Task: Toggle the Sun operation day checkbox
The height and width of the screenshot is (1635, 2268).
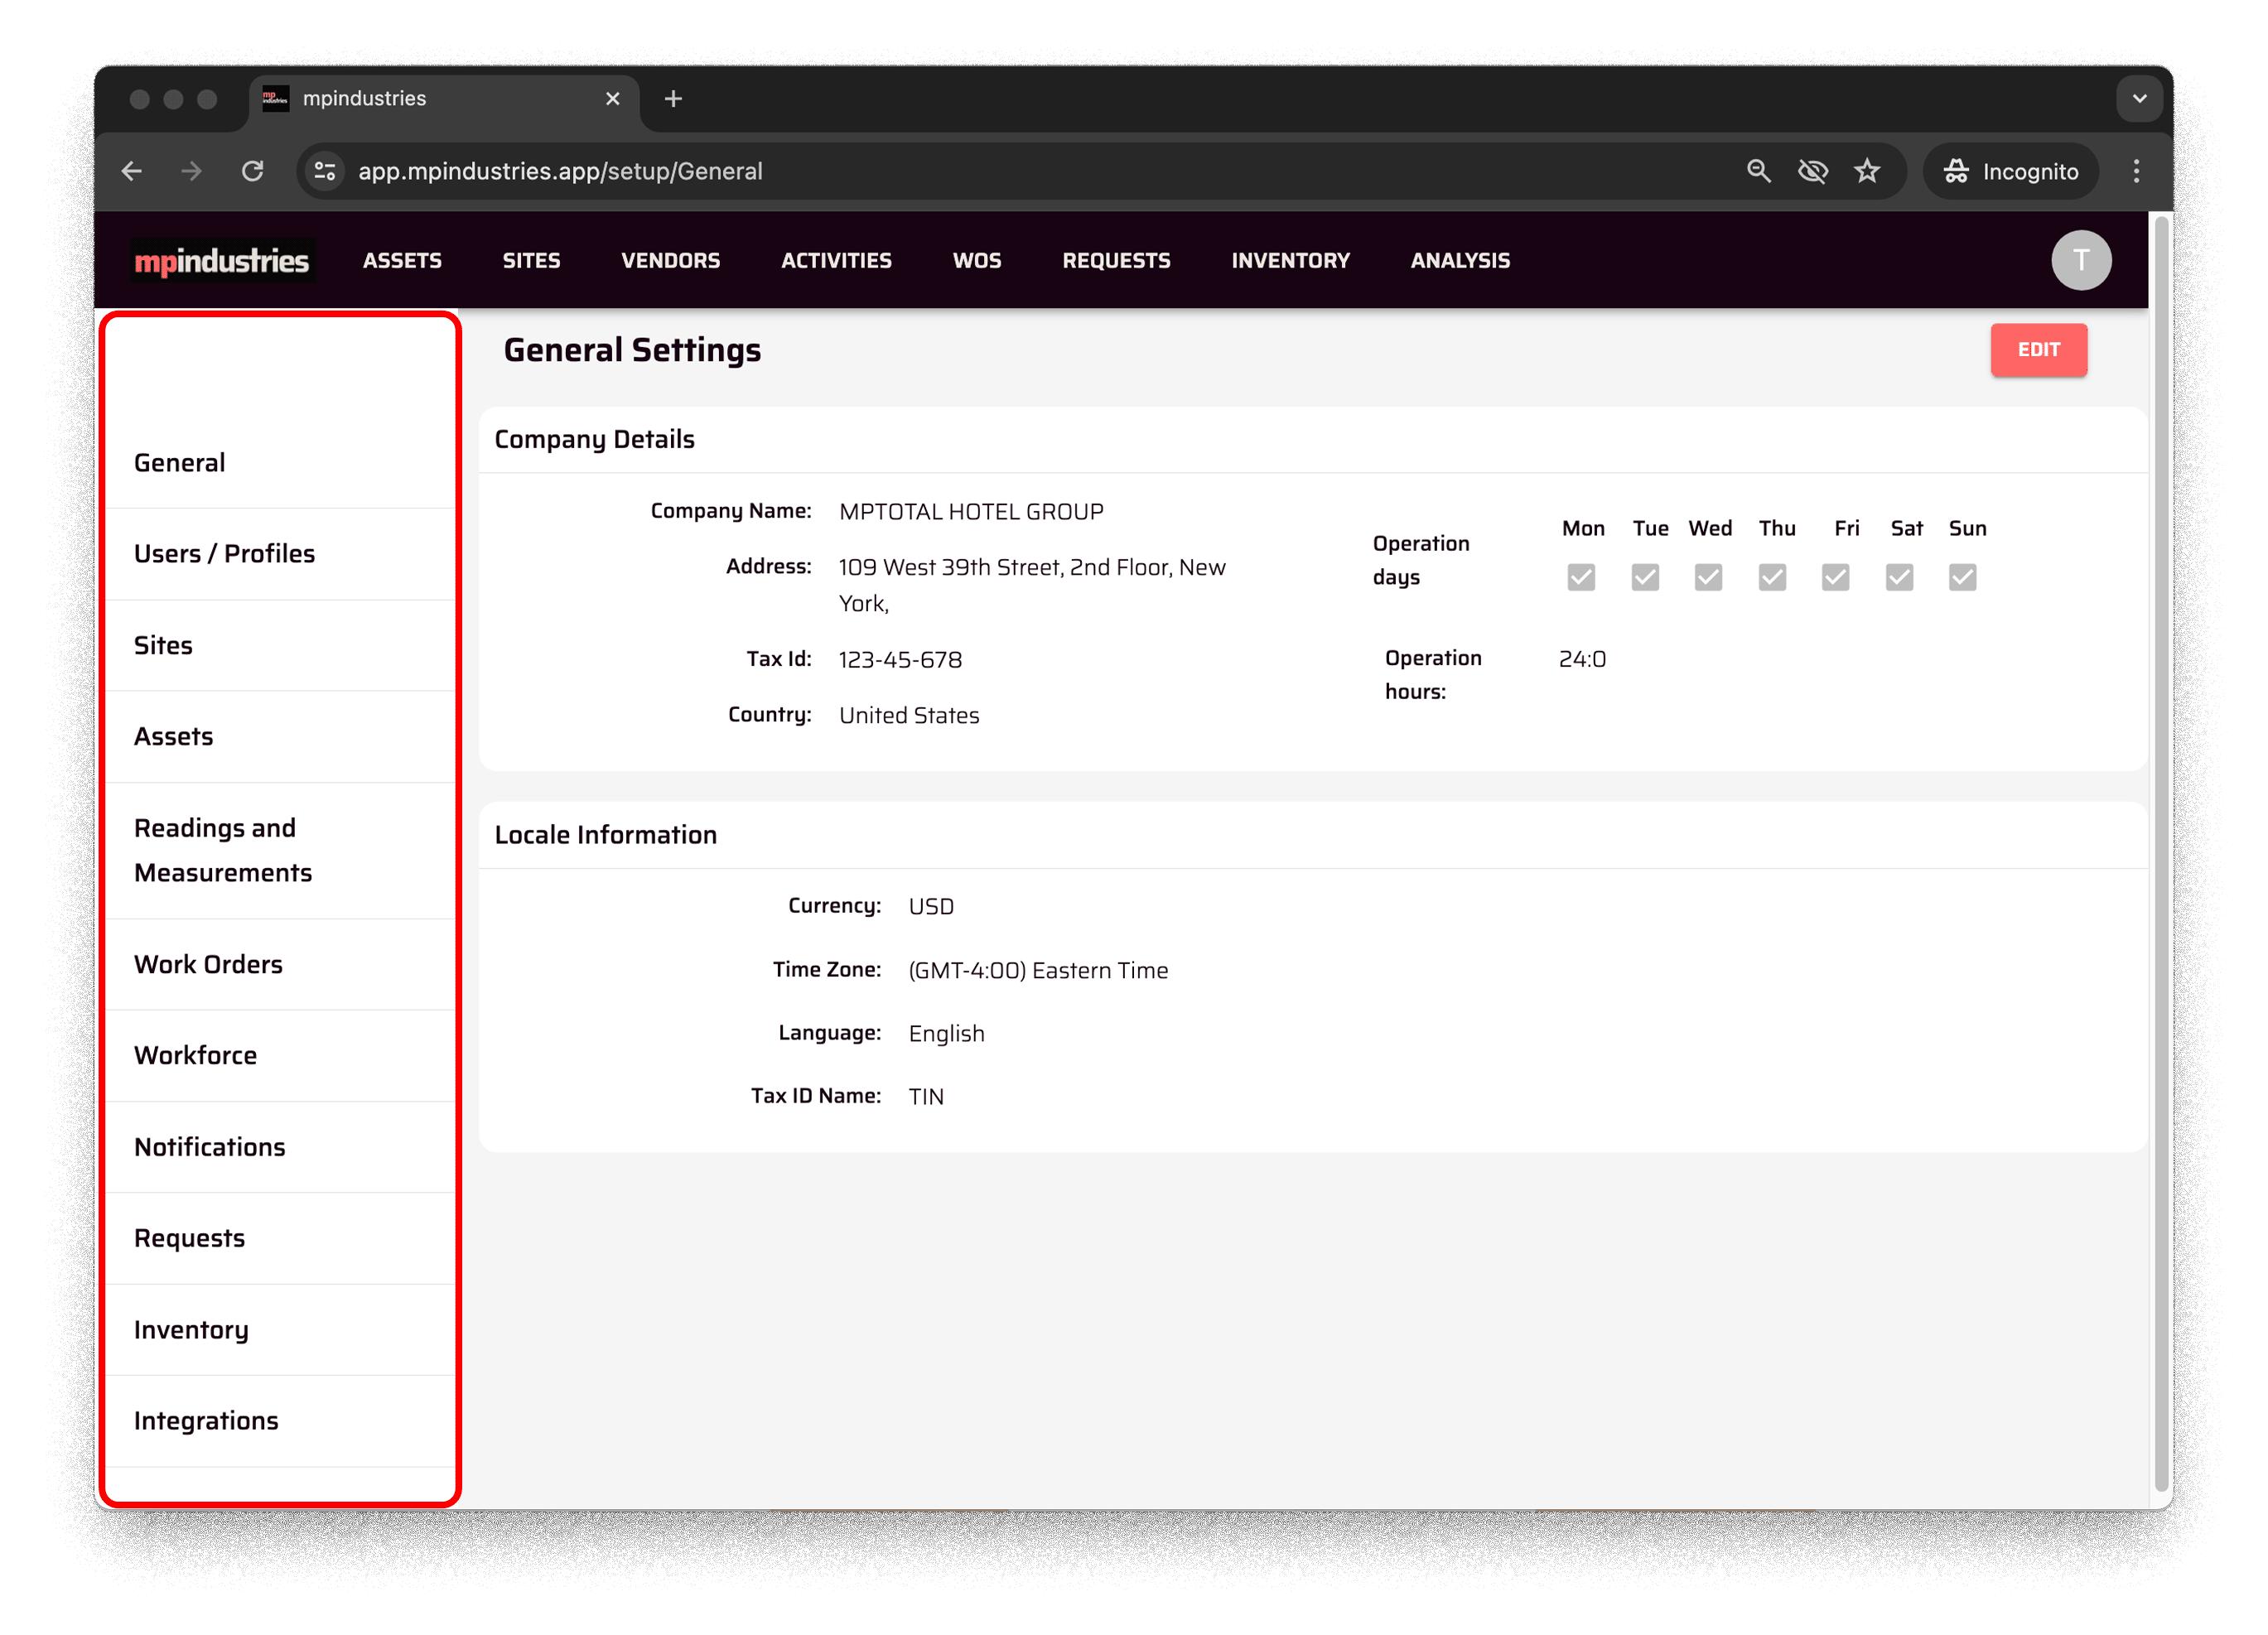Action: pos(1962,577)
